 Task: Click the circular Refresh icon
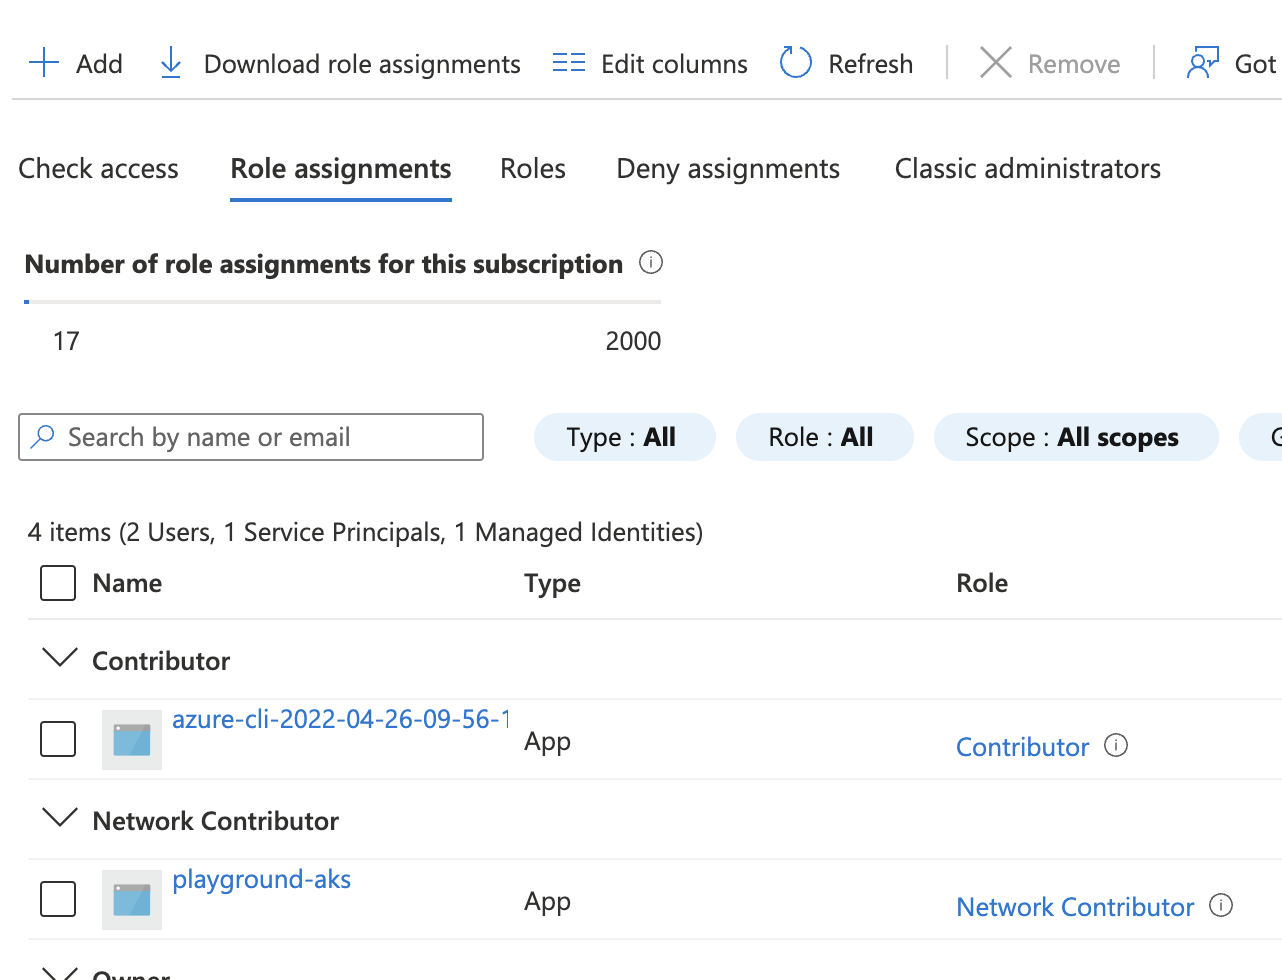[x=796, y=63]
